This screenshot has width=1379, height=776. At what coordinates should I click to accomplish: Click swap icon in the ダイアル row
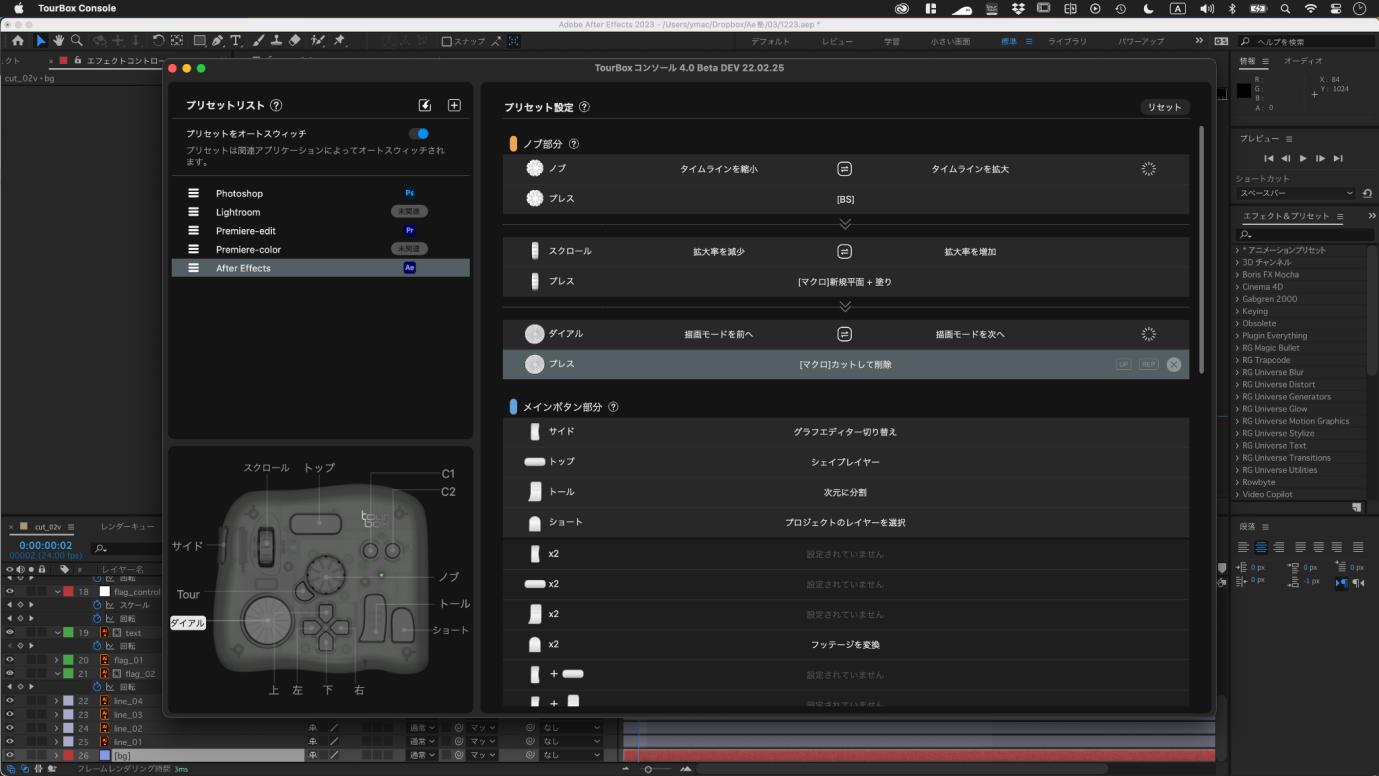tap(844, 334)
